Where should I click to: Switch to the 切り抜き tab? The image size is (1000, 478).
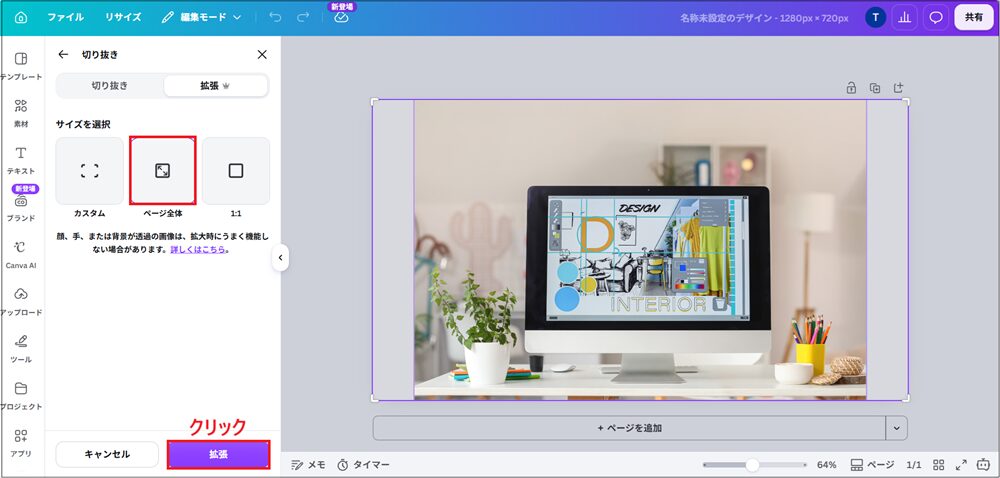coord(110,85)
